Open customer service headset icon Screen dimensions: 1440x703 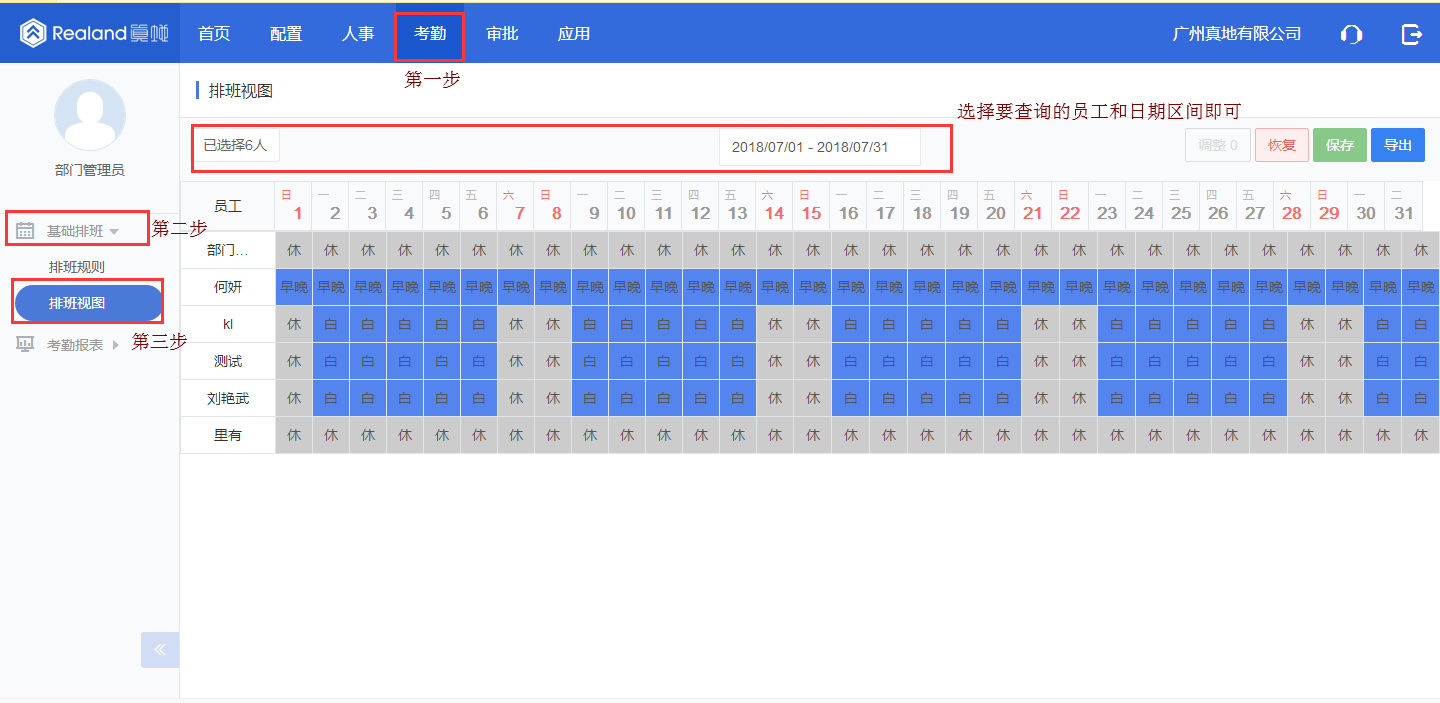(x=1351, y=34)
